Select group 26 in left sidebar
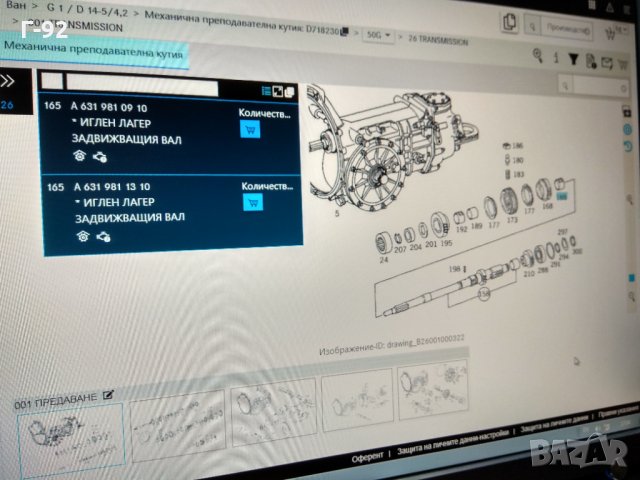Screen dimensions: 640x480 coord(7,104)
